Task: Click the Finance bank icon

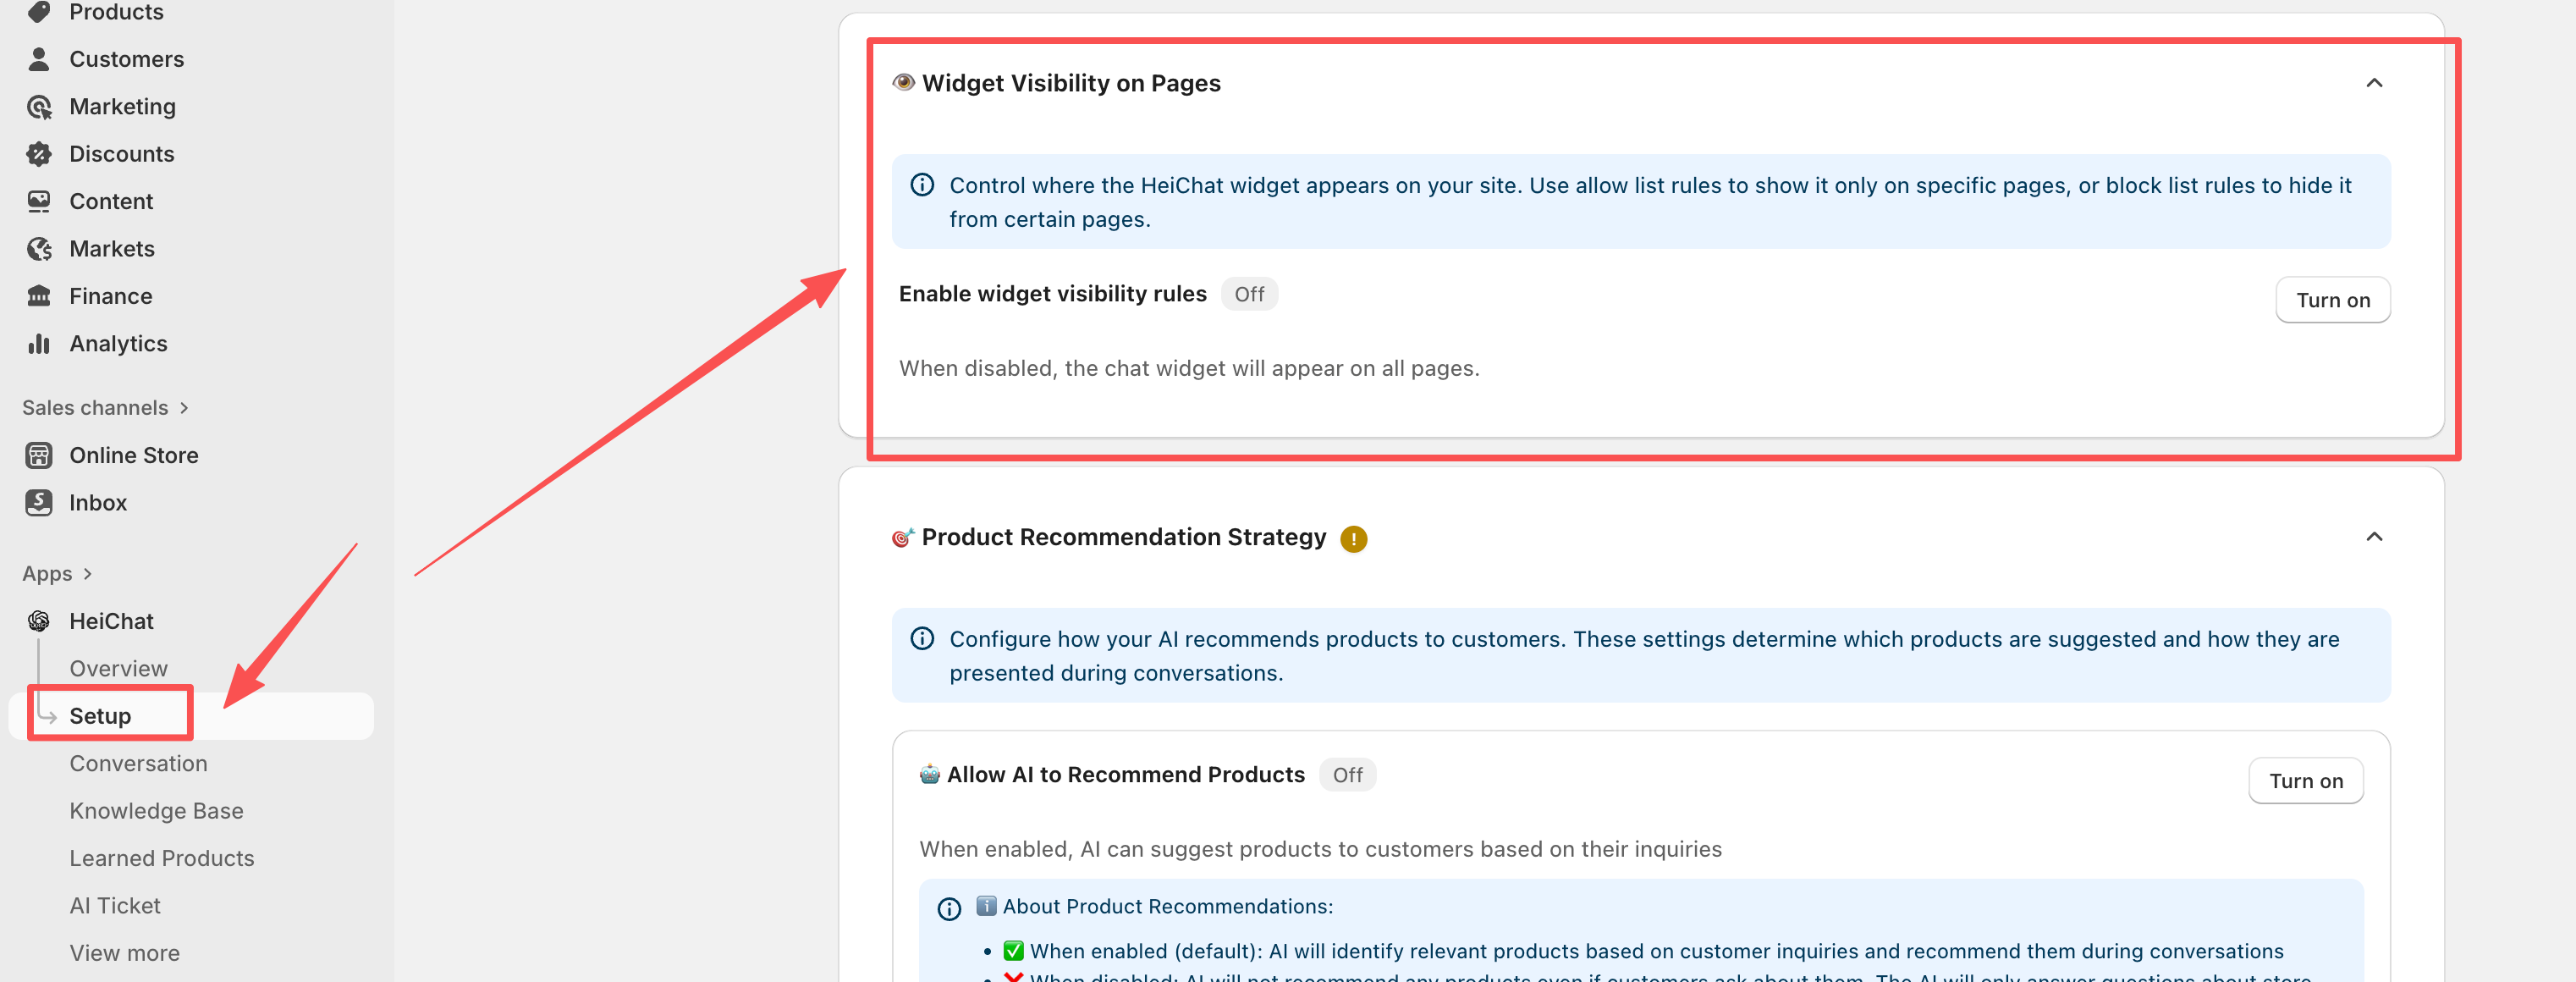Action: [x=39, y=296]
